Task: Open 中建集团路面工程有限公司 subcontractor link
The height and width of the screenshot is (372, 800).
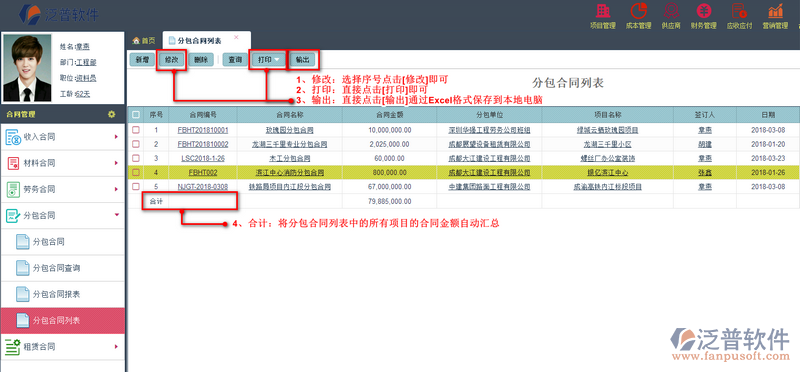Action: 489,187
